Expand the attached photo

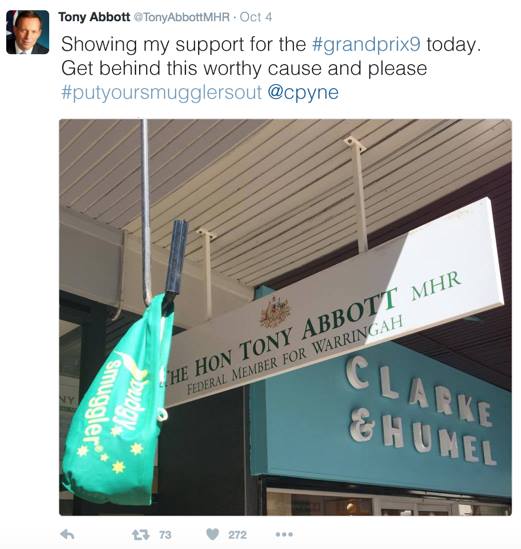[285, 317]
